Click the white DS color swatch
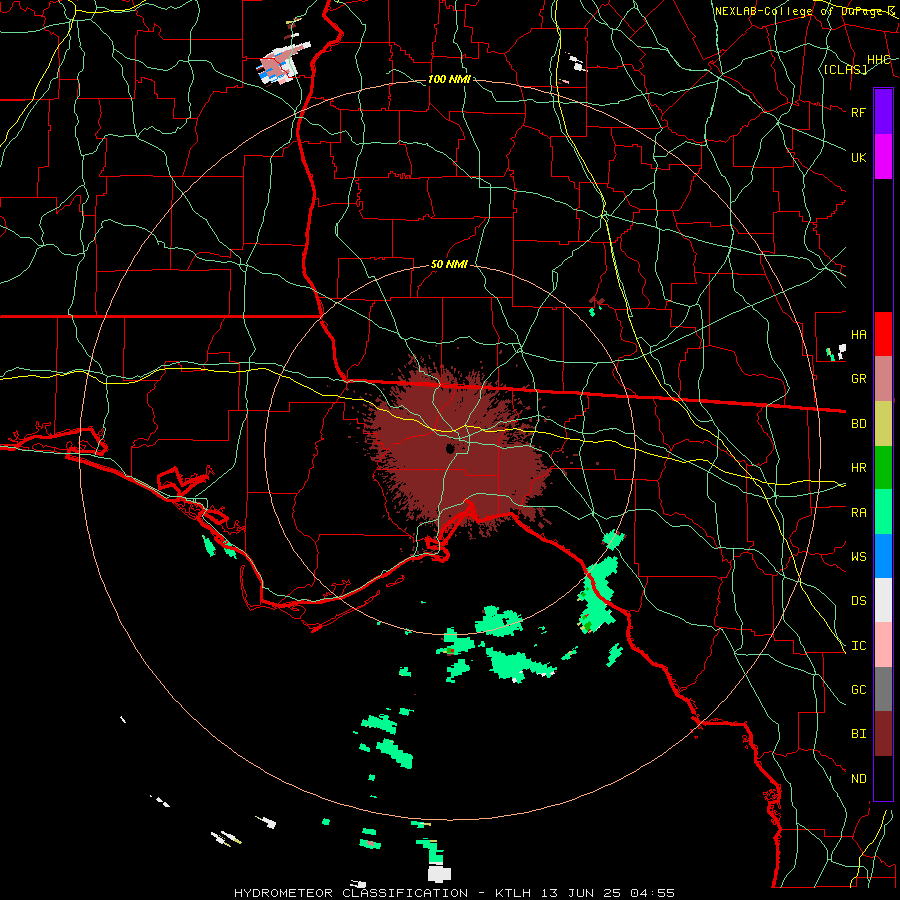 pyautogui.click(x=883, y=600)
